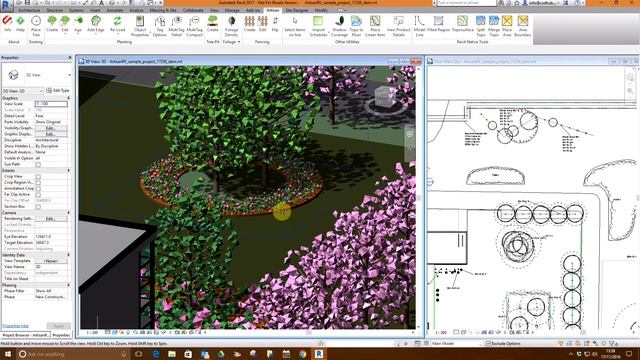Click the Shadow Coverage tool
The width and height of the screenshot is (640, 360).
click(x=339, y=26)
